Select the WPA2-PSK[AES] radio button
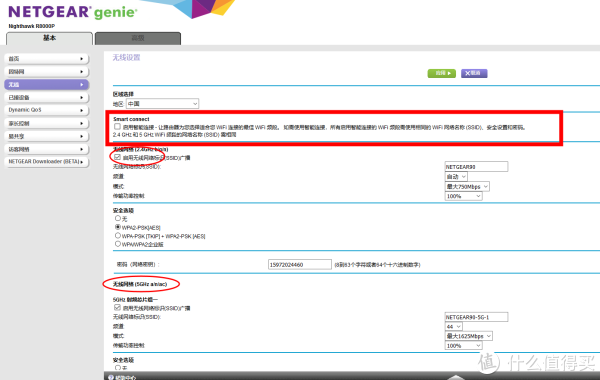 pyautogui.click(x=118, y=227)
